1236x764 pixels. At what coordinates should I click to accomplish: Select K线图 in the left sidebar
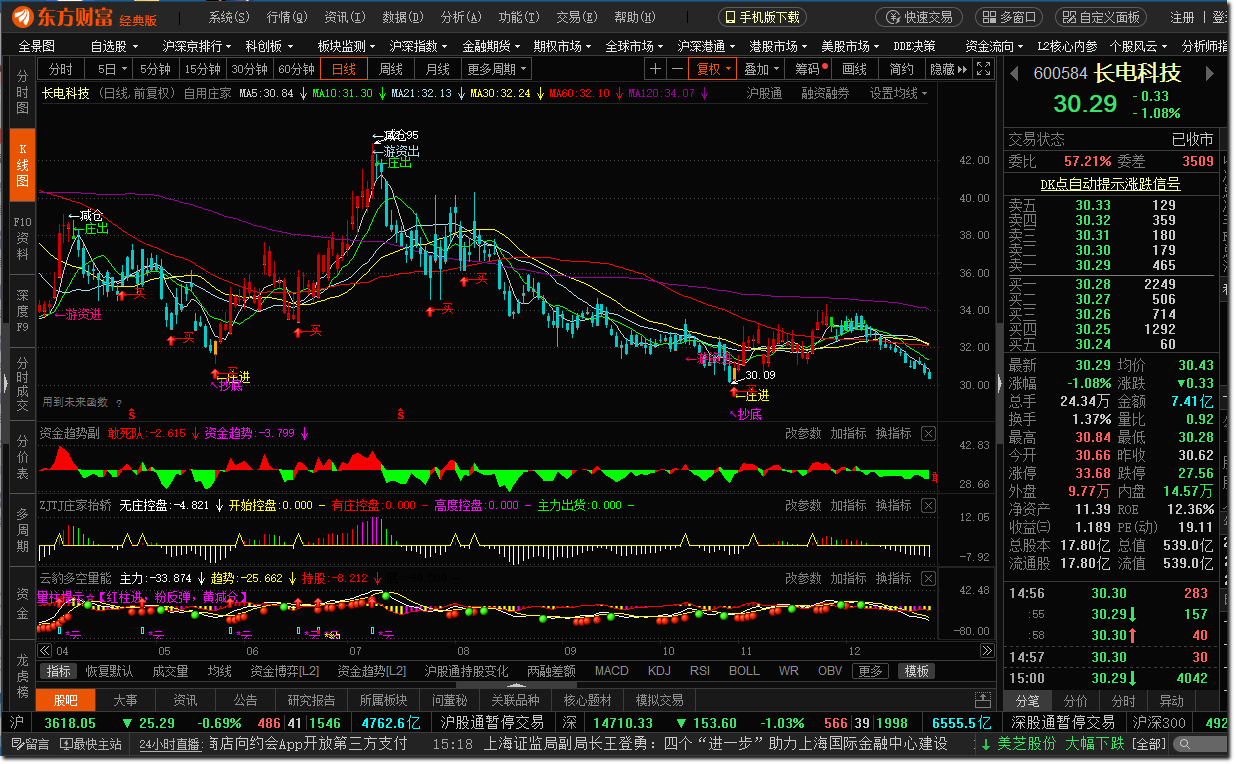(x=22, y=165)
